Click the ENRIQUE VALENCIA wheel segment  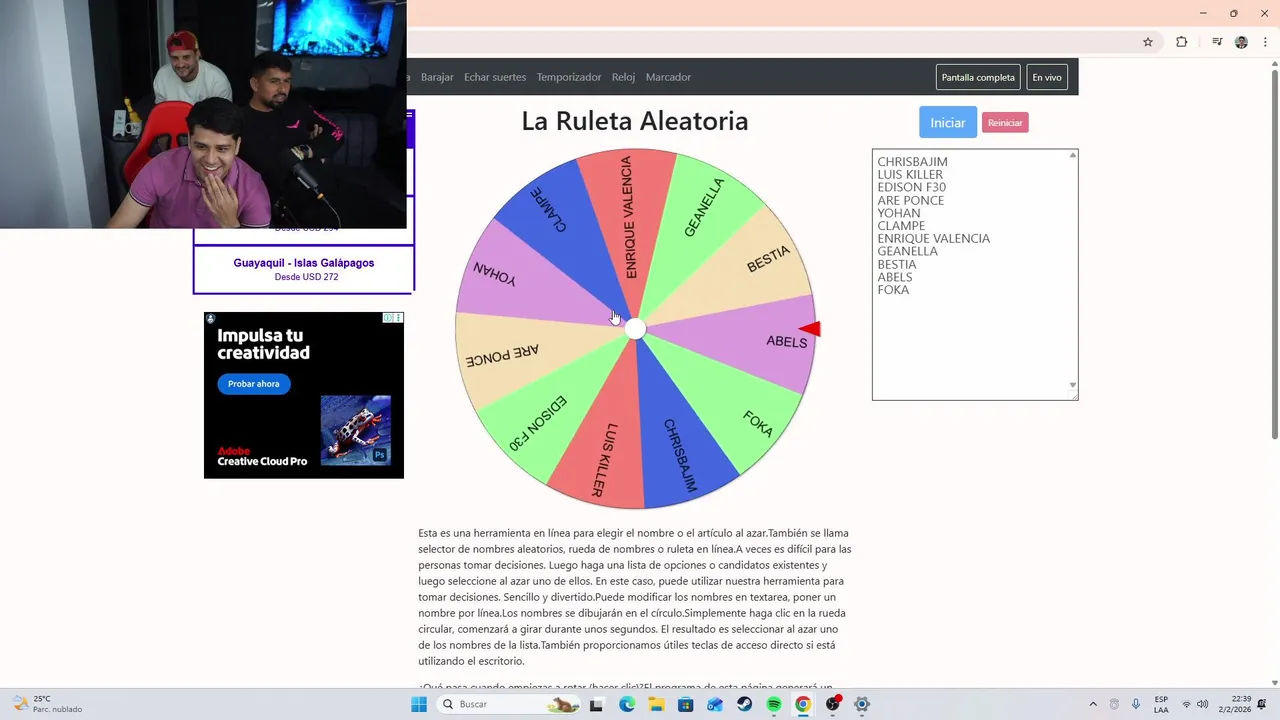coord(629,216)
